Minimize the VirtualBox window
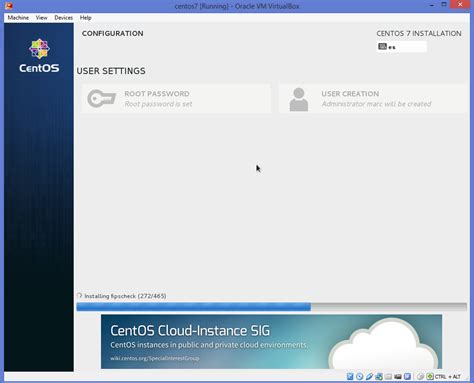The width and height of the screenshot is (474, 383). coord(432,5)
